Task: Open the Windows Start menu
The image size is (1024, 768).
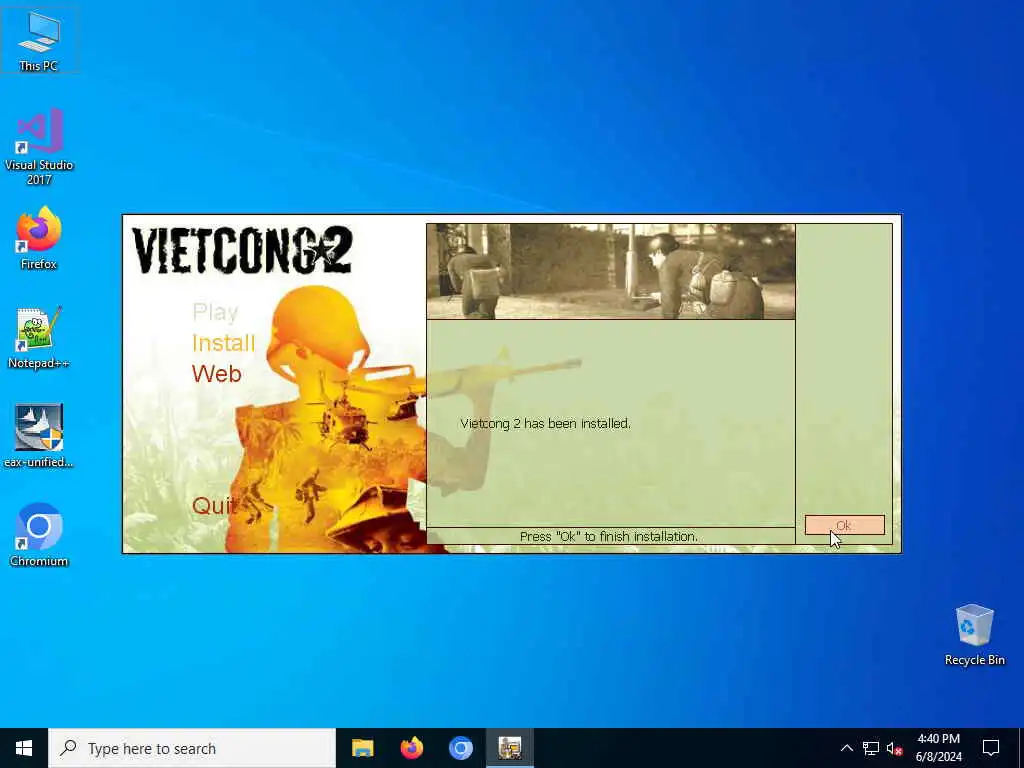Action: [24, 748]
